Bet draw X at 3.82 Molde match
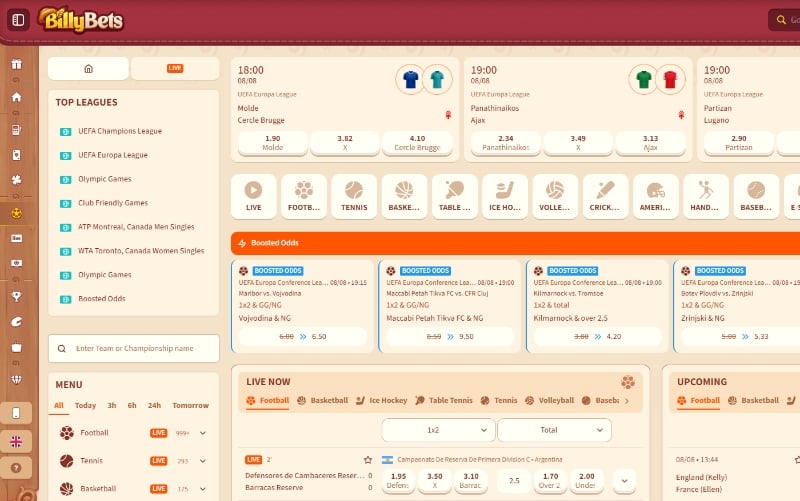800x501 pixels. 345,143
